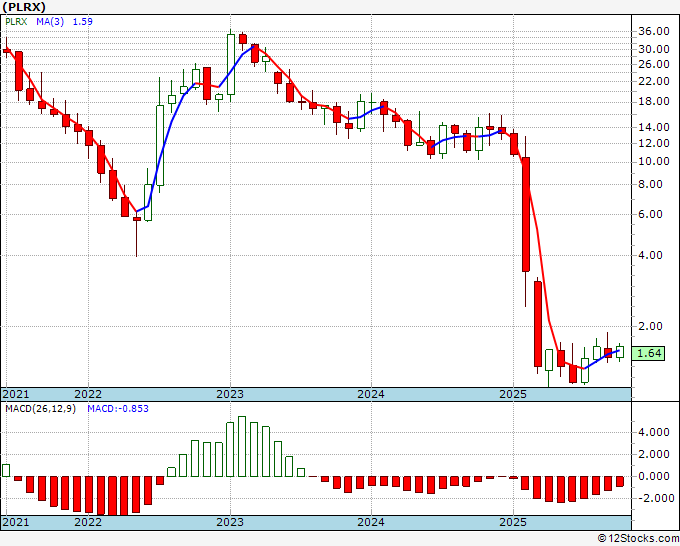The image size is (680, 546).
Task: Click the 4.000 MACD axis label
Action: coord(654,432)
